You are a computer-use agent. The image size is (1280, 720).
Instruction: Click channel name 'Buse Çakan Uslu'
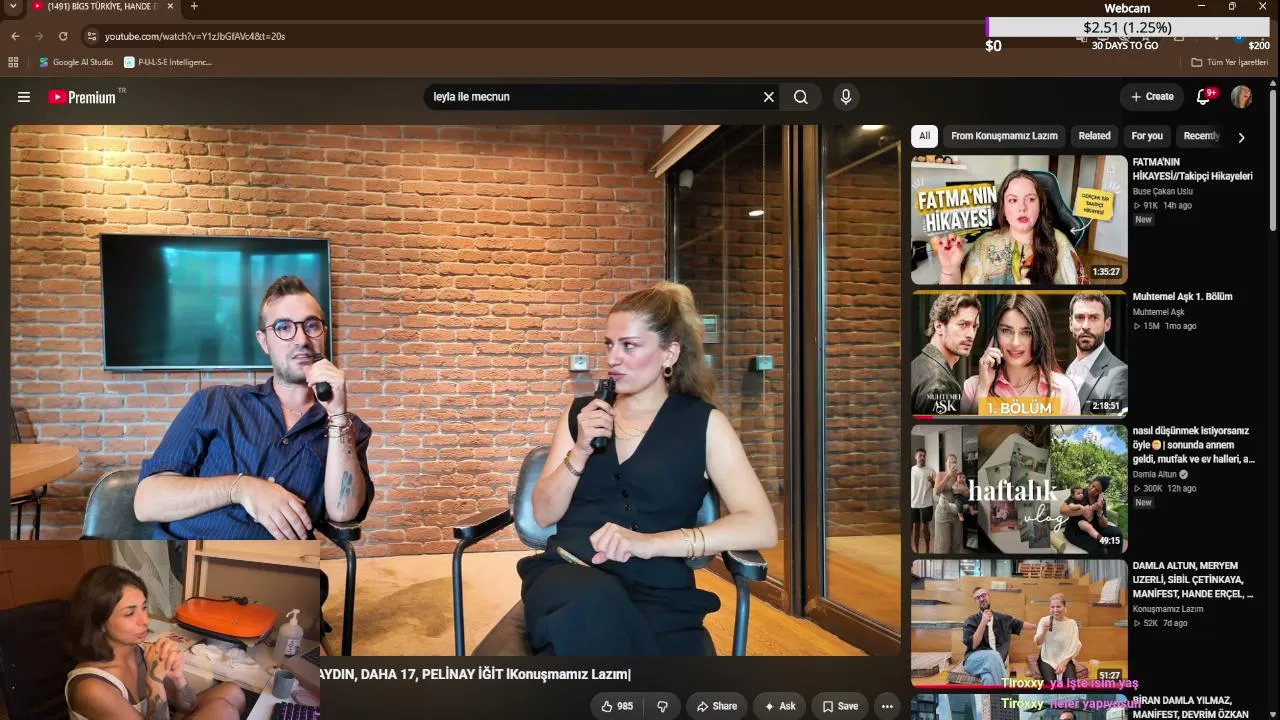click(1162, 191)
